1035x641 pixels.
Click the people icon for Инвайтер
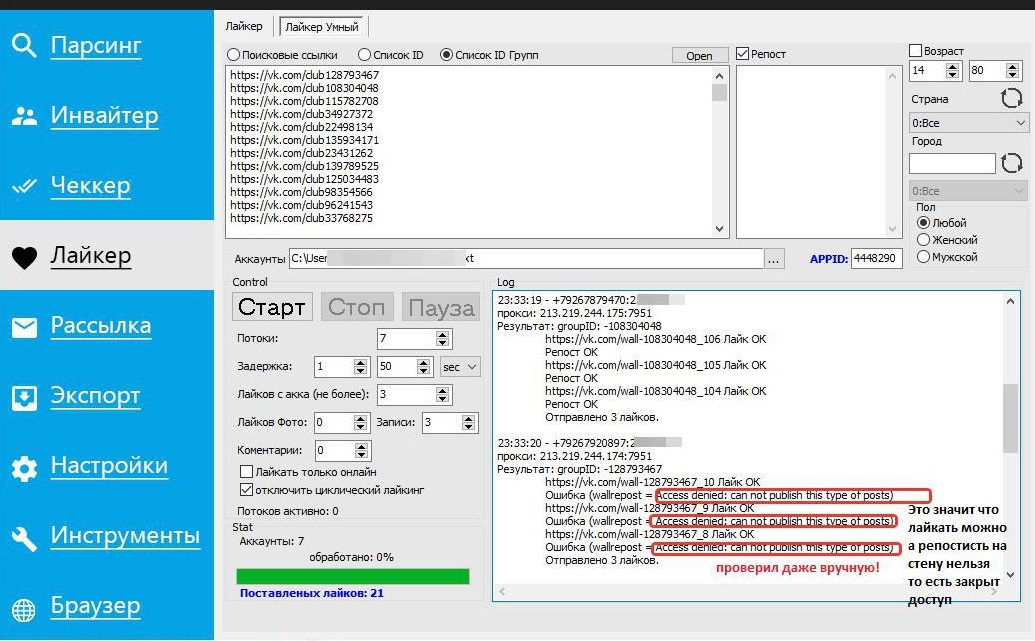pyautogui.click(x=24, y=116)
